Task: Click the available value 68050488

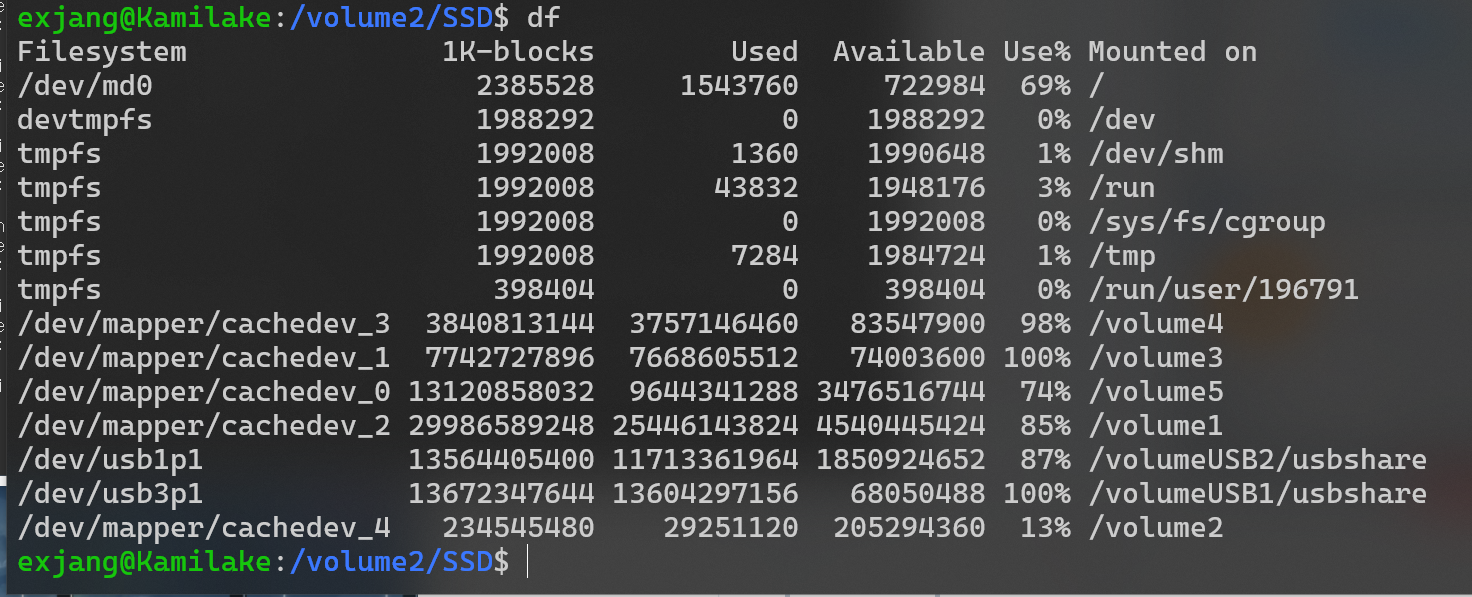Action: point(918,494)
